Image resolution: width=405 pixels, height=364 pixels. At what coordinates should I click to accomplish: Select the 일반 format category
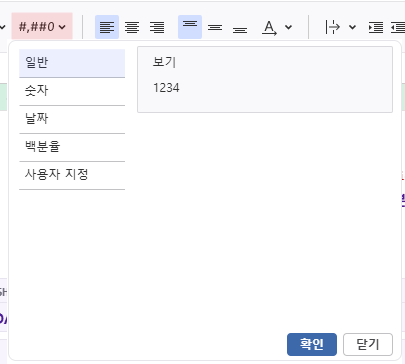click(x=72, y=63)
